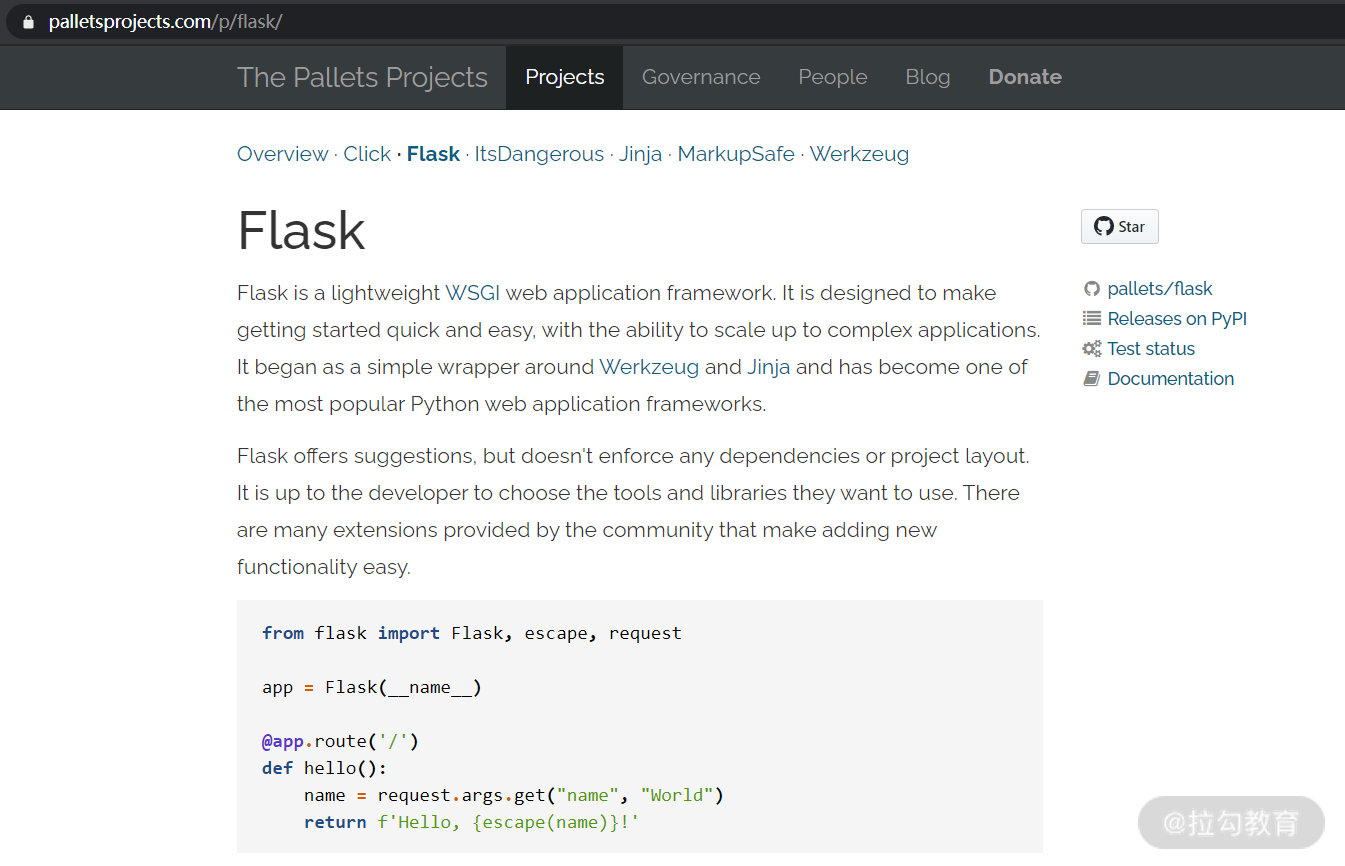The image size is (1345, 866).
Task: Click the gears icon beside Test status
Action: pyautogui.click(x=1092, y=349)
